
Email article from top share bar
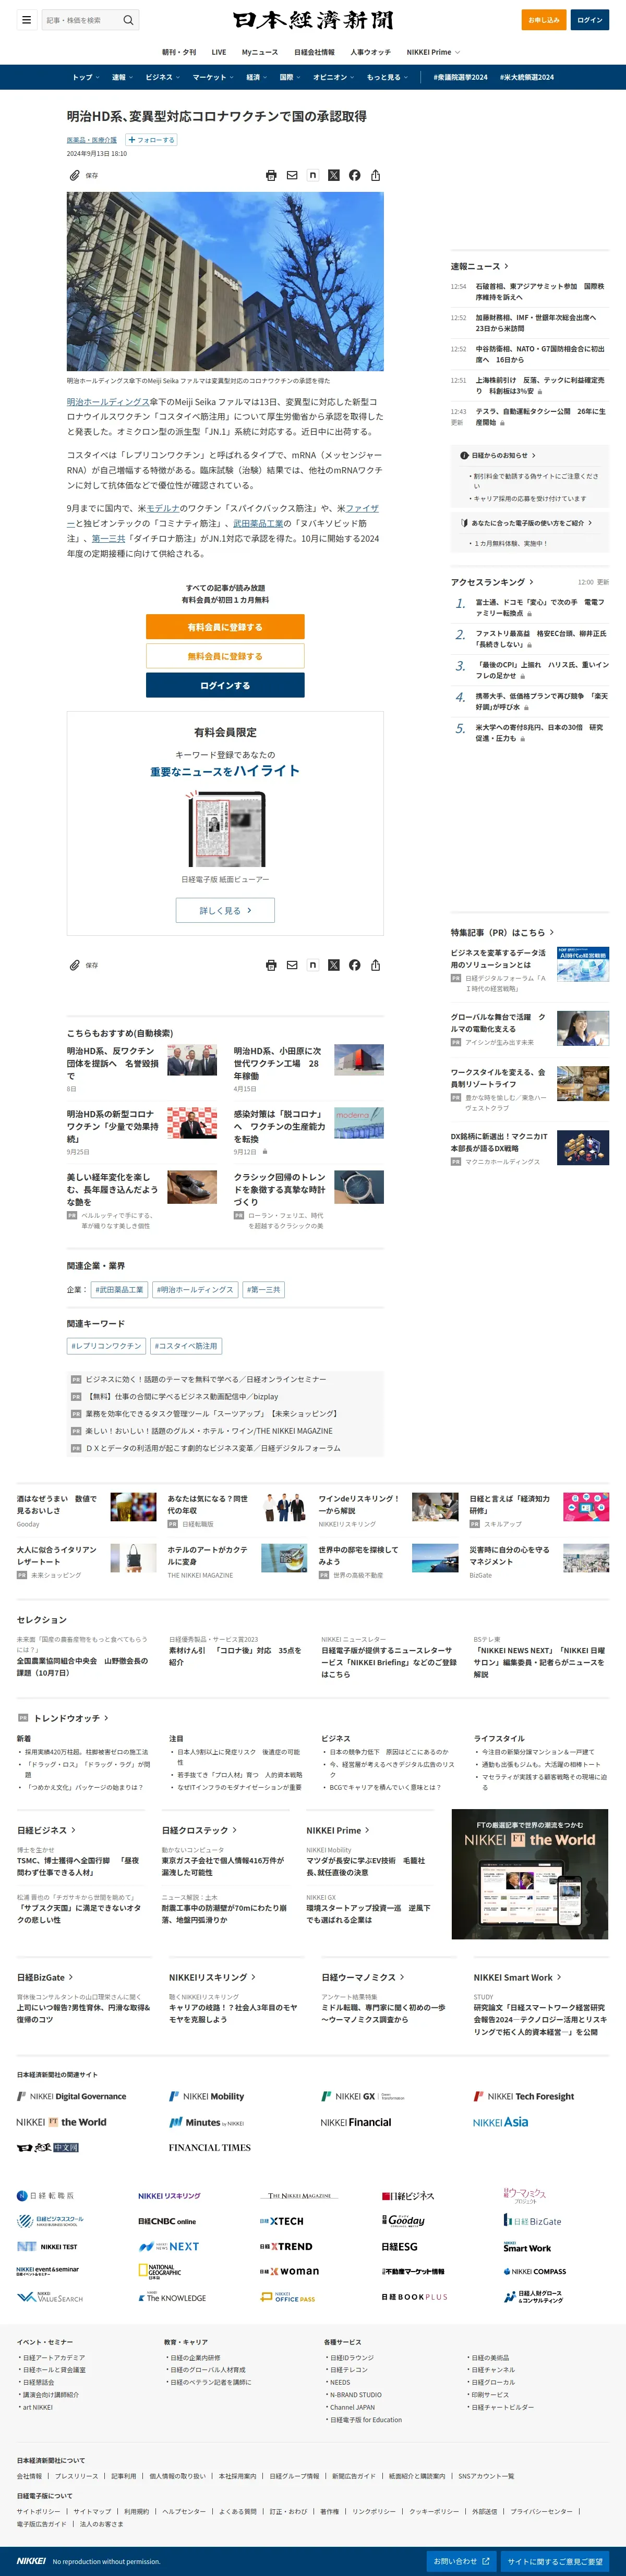tap(292, 175)
